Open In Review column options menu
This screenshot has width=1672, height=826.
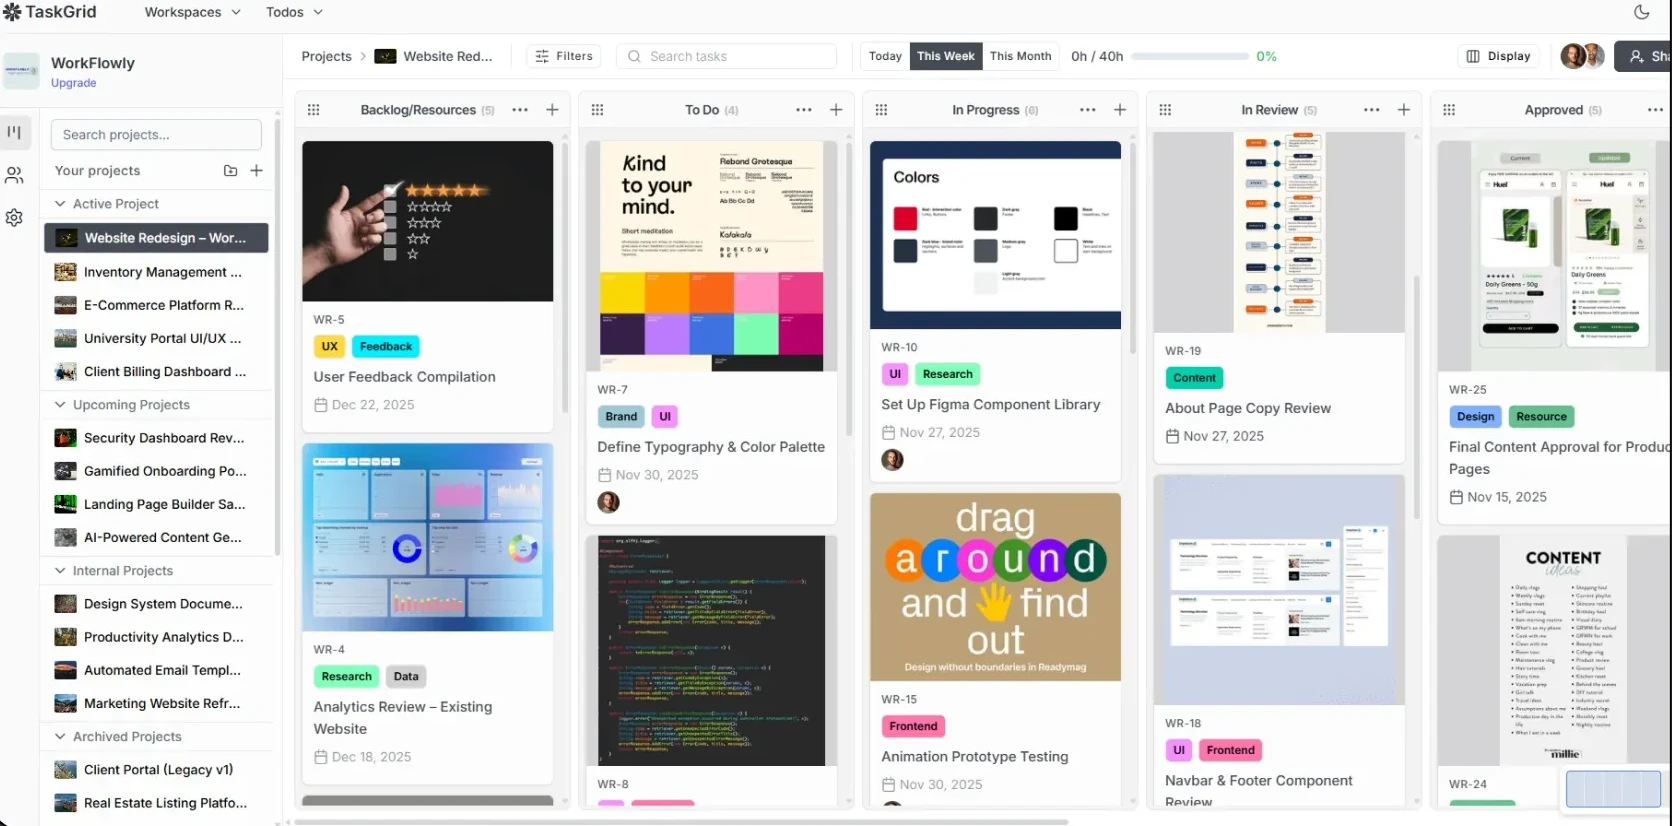pyautogui.click(x=1372, y=110)
